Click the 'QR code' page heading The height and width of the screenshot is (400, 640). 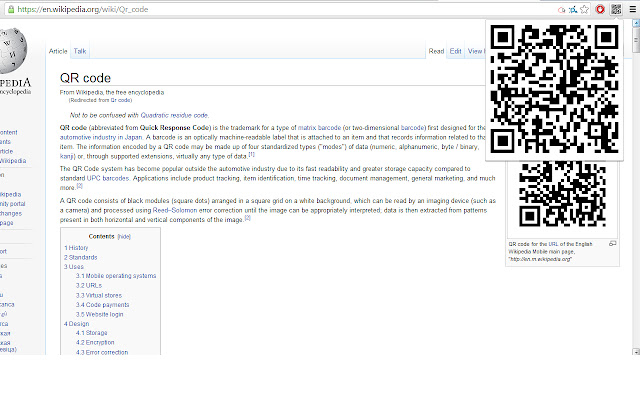point(85,78)
